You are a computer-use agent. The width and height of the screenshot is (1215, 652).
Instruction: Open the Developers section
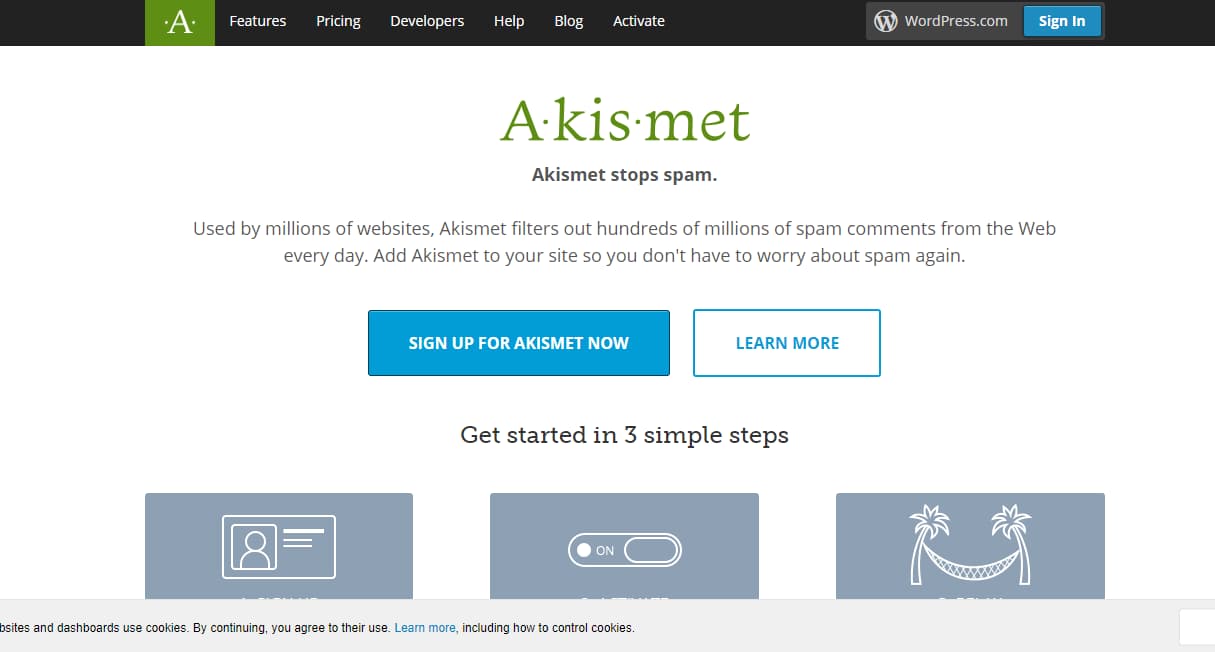(427, 20)
